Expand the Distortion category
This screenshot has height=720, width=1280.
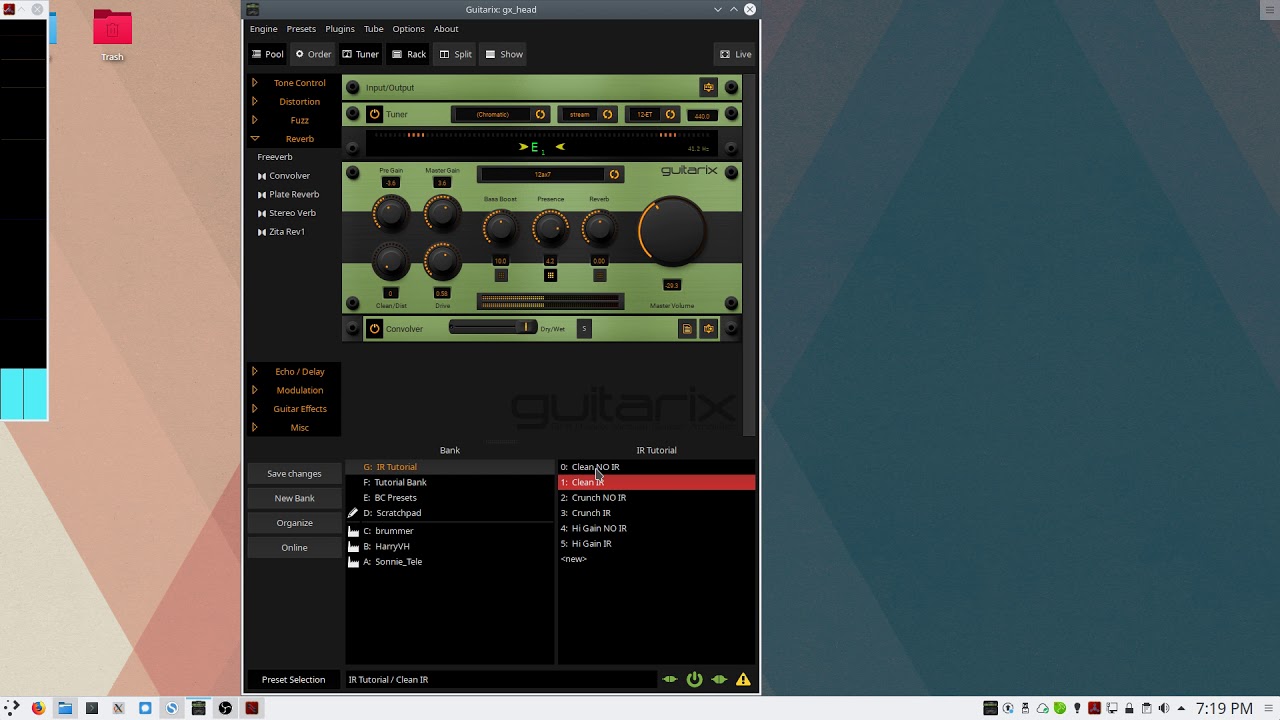click(254, 101)
